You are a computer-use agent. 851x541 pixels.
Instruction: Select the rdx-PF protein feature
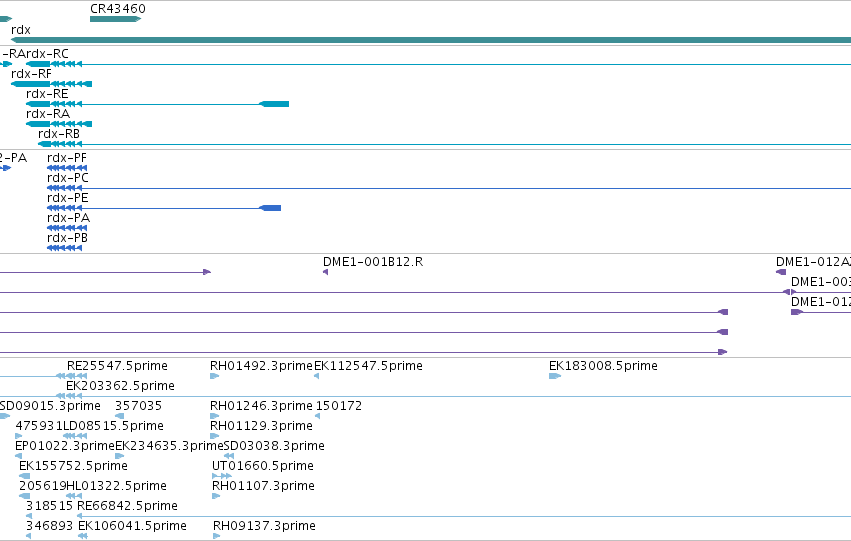pyautogui.click(x=65, y=168)
